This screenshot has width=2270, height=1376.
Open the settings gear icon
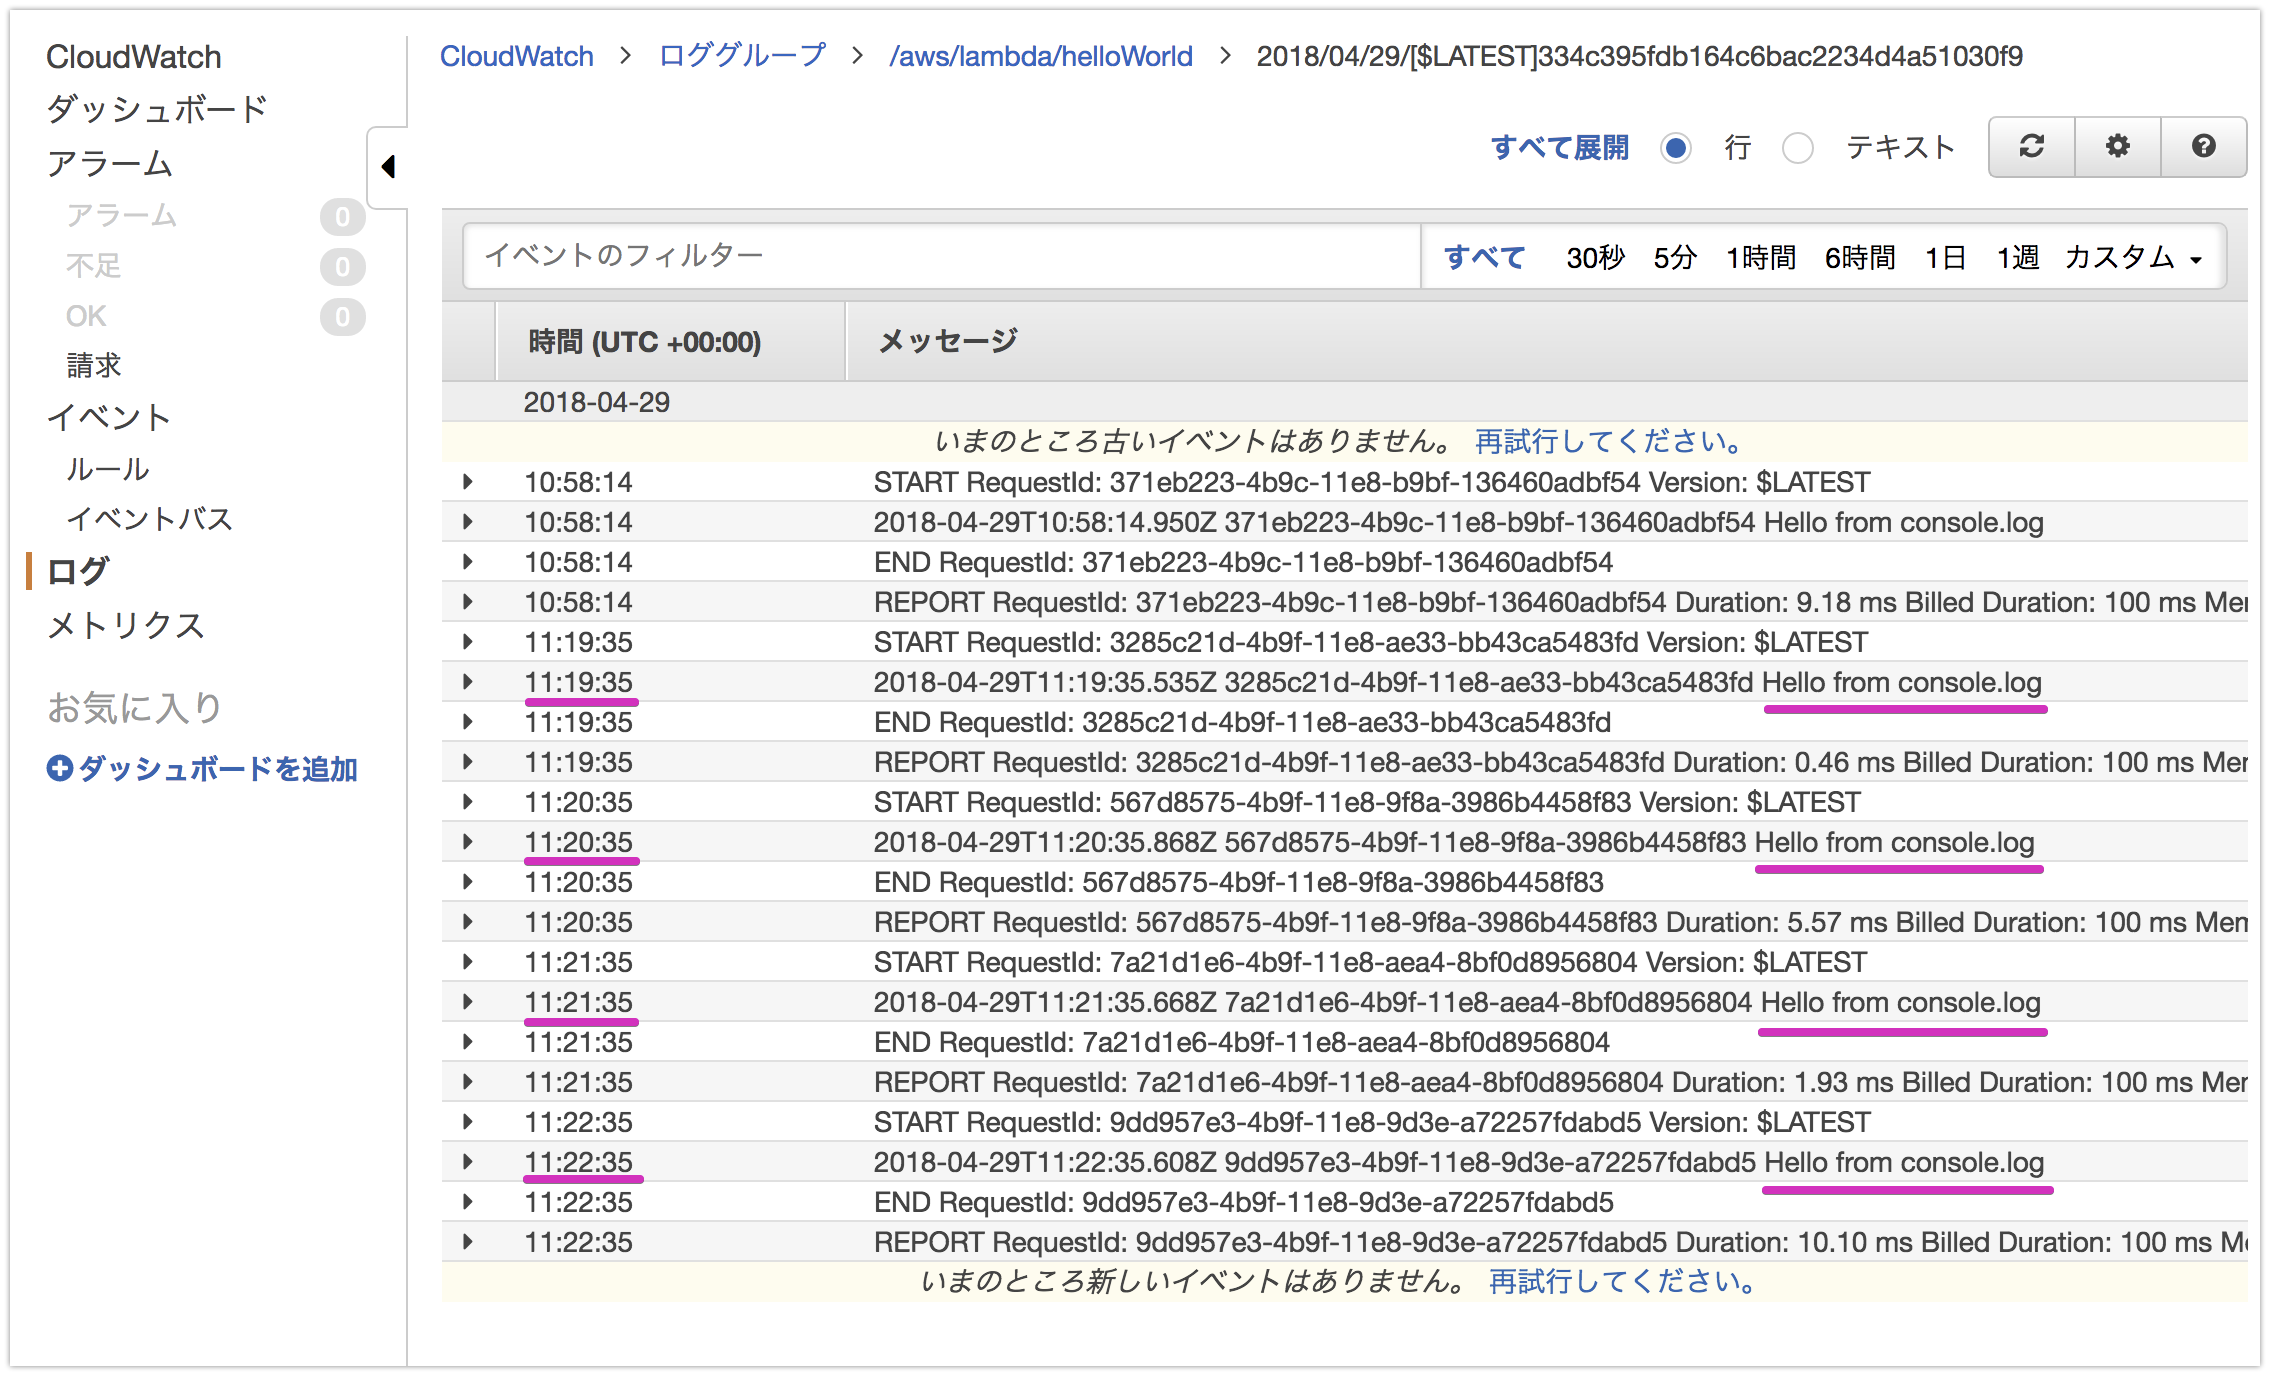(2117, 147)
